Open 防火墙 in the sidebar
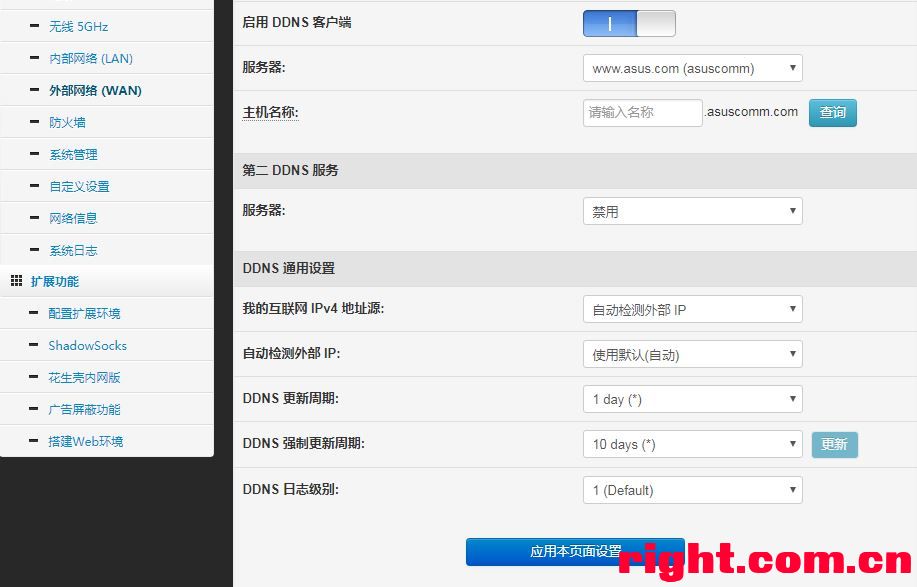The width and height of the screenshot is (917, 587). (x=67, y=122)
